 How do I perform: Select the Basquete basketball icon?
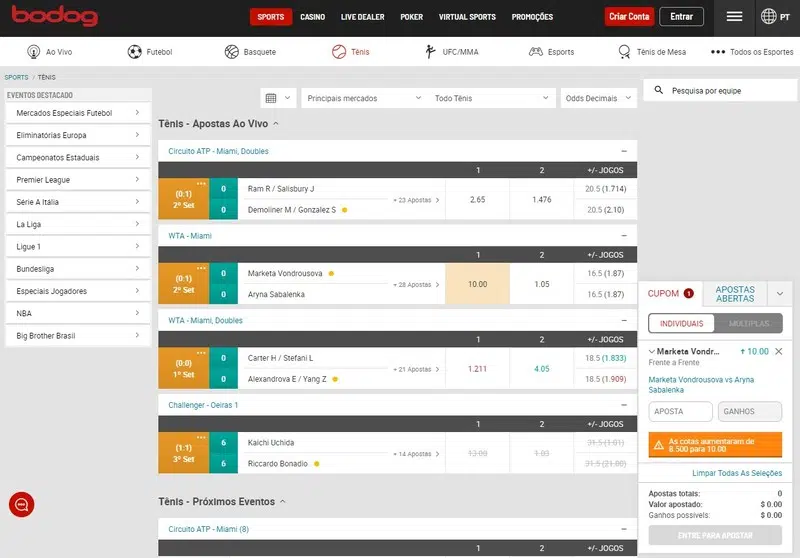click(232, 52)
